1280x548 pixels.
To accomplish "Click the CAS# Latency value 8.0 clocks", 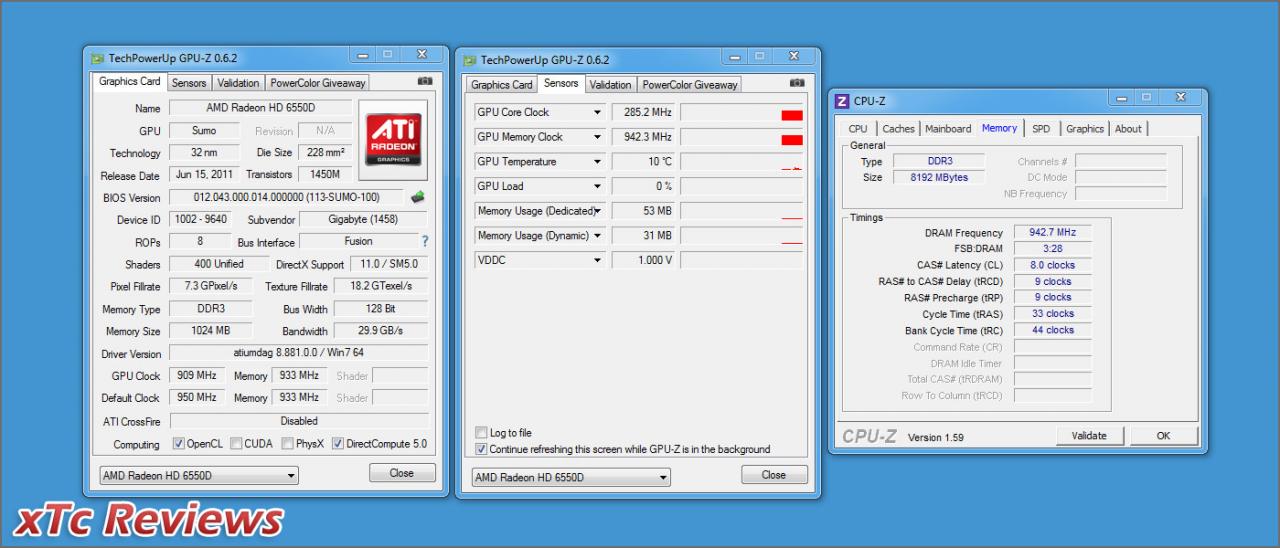I will tap(1052, 265).
